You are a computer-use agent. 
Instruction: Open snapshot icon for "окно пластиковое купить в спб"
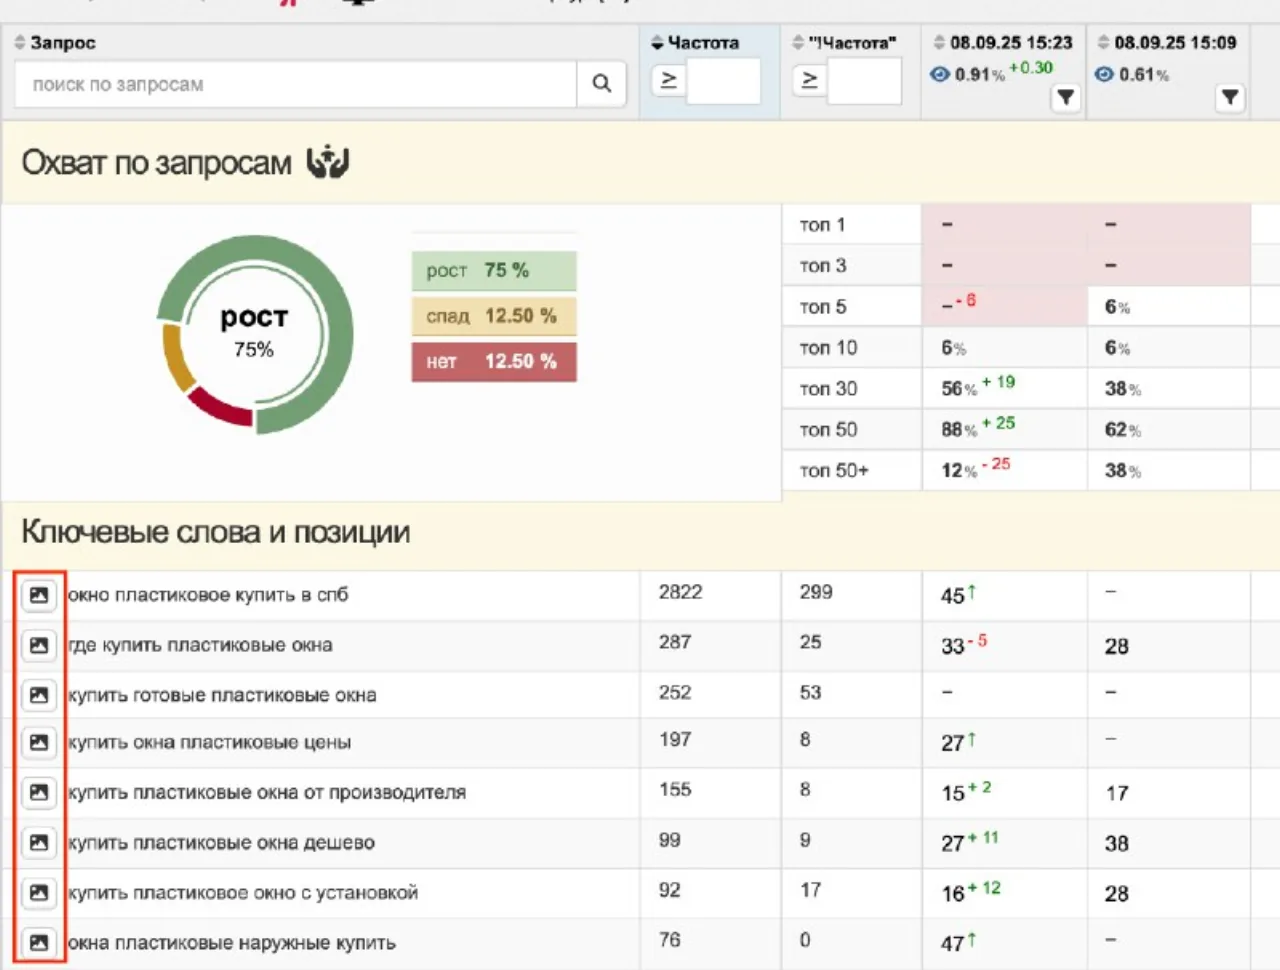click(x=39, y=595)
